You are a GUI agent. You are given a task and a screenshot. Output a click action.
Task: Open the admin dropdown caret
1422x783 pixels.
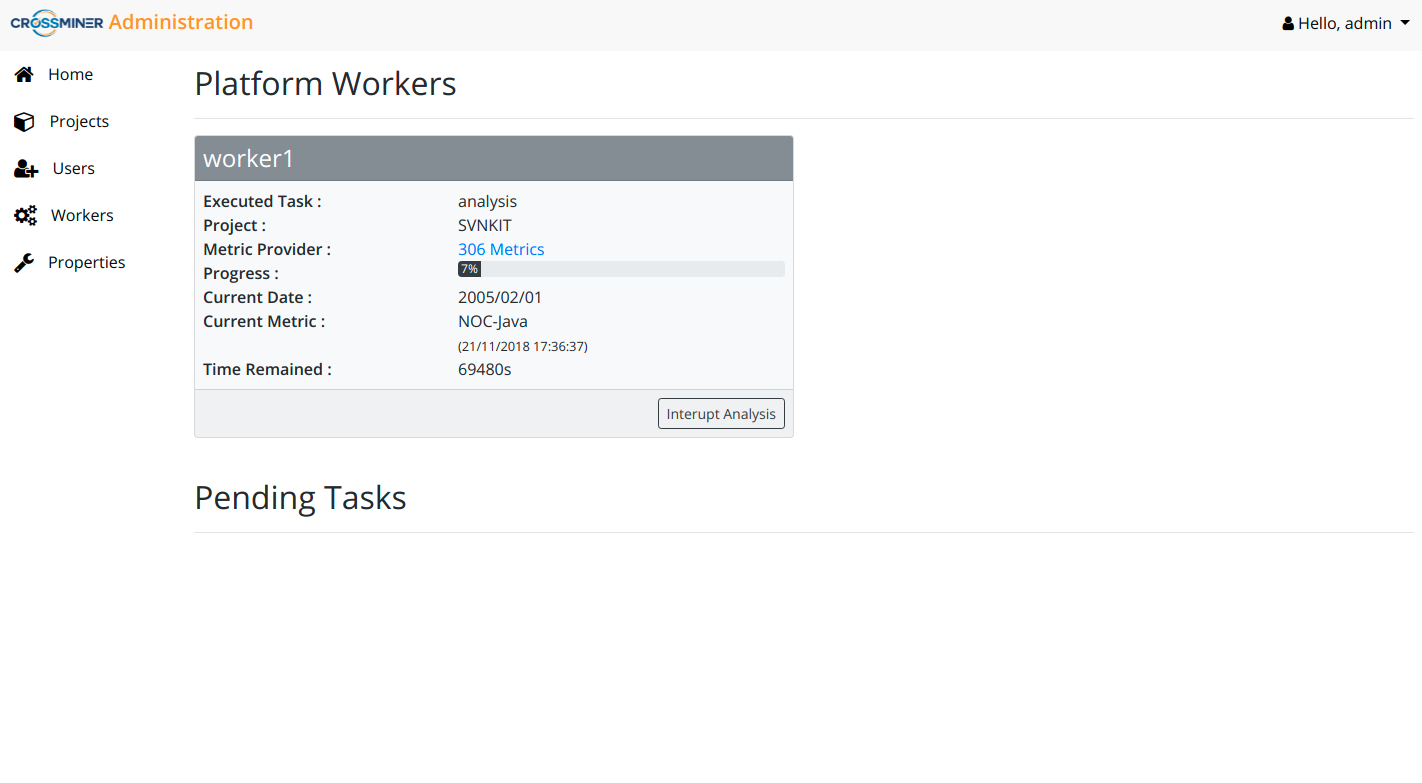(1405, 23)
